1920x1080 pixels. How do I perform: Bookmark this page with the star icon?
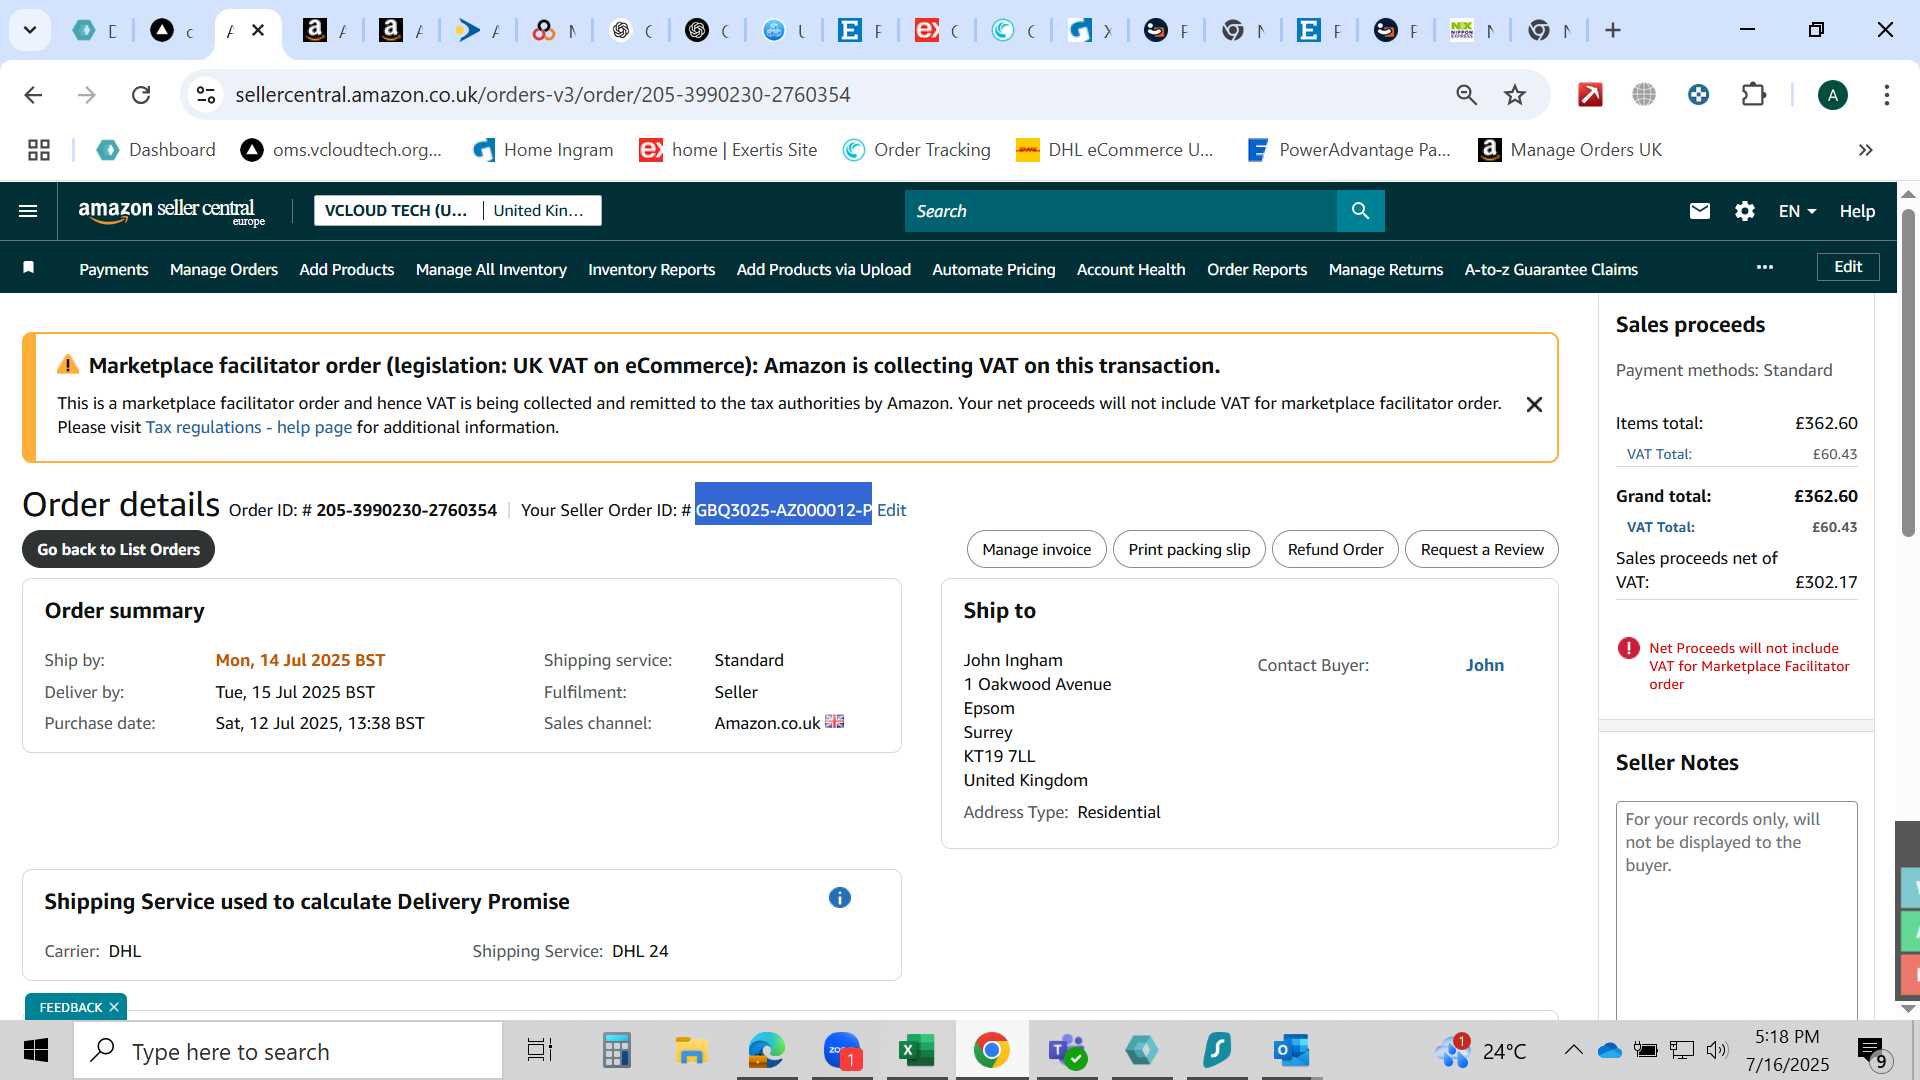[x=1515, y=95]
